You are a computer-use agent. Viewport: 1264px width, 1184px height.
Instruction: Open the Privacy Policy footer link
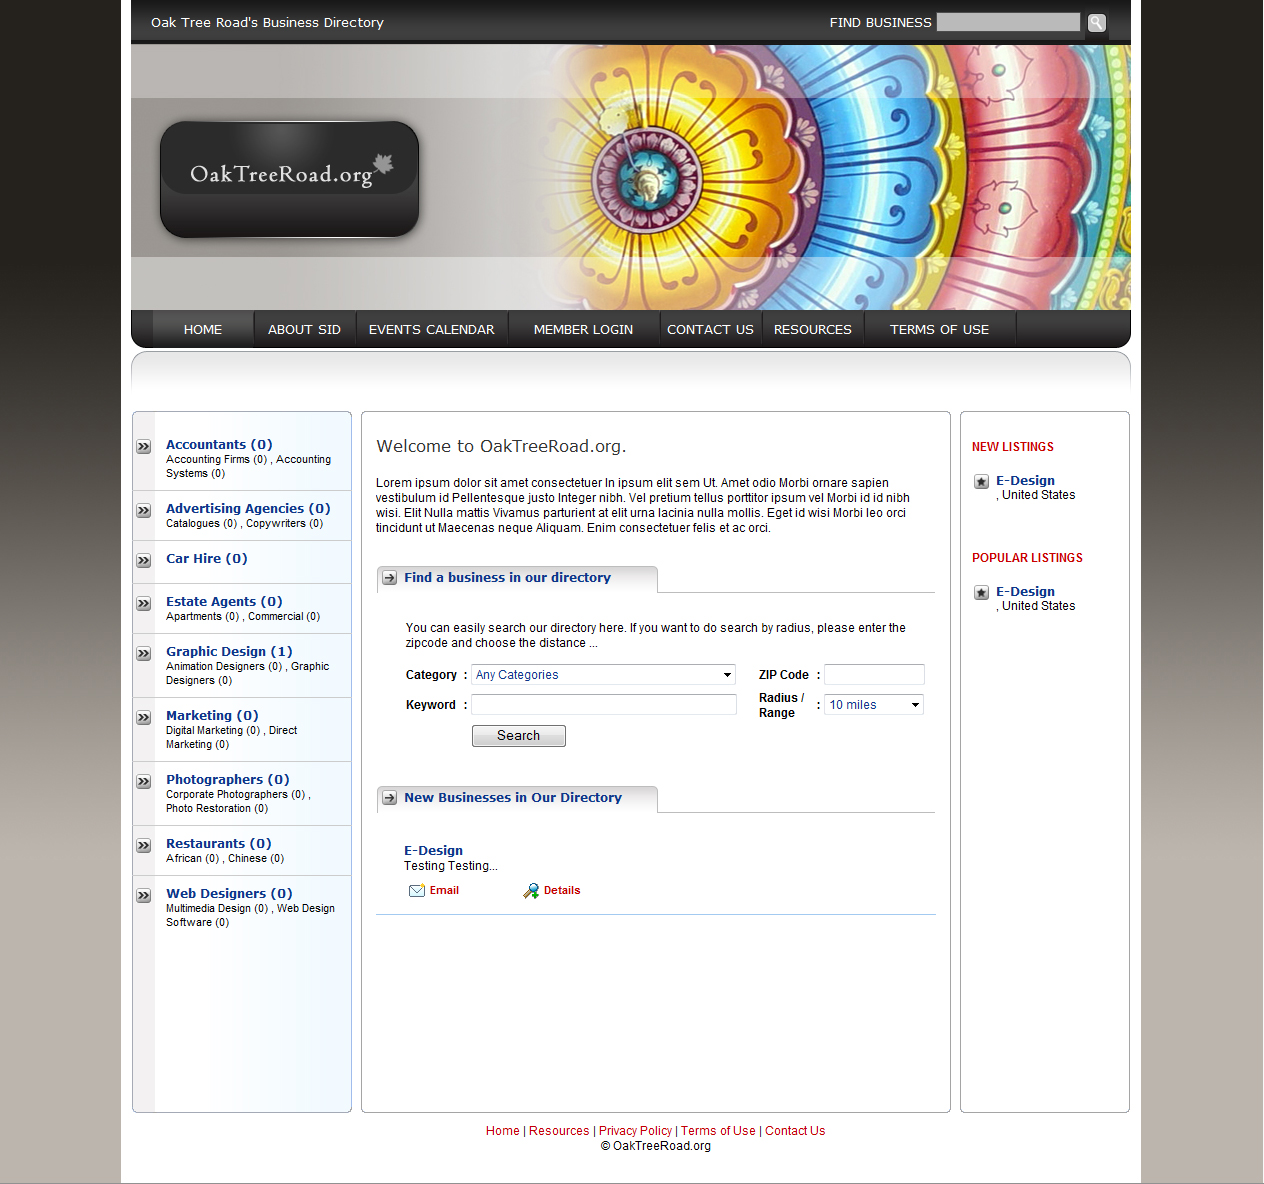click(635, 1131)
